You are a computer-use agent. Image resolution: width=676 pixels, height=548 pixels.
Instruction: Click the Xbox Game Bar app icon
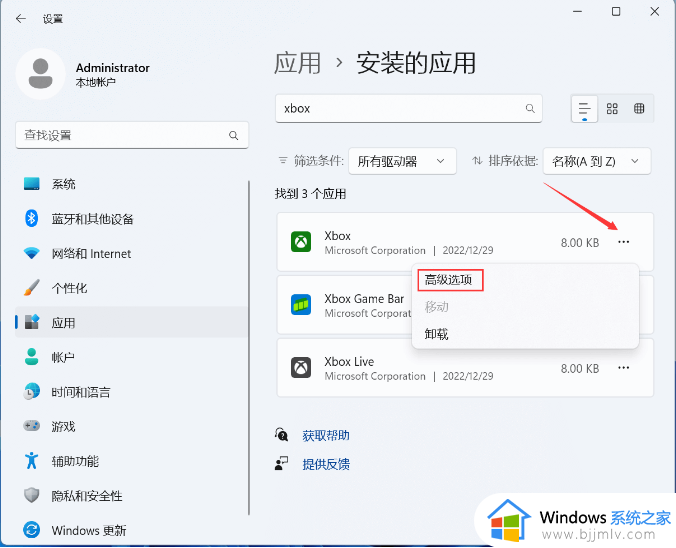pyautogui.click(x=301, y=304)
